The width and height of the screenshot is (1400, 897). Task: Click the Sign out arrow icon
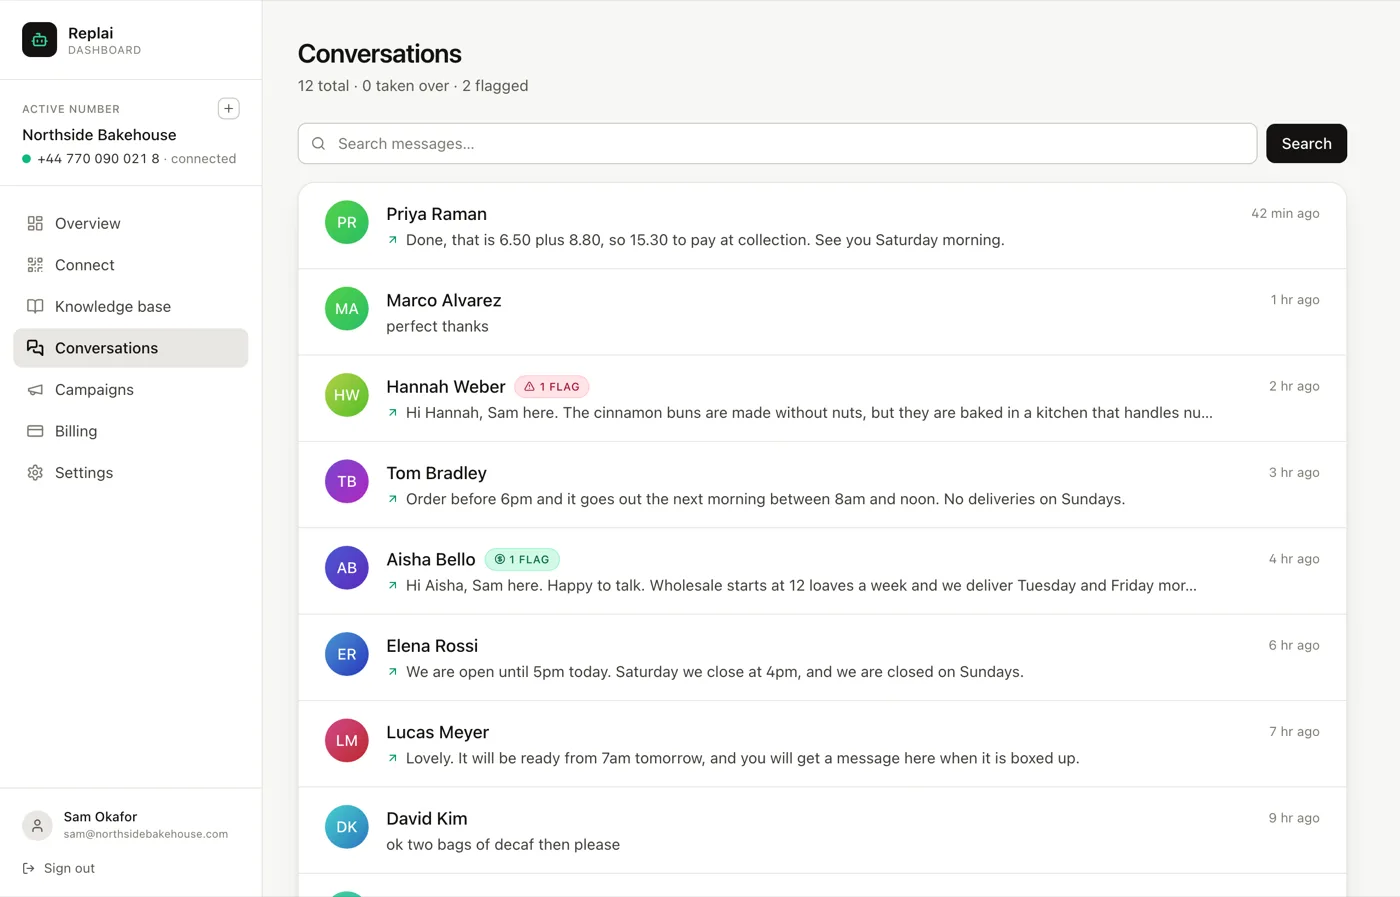point(29,869)
